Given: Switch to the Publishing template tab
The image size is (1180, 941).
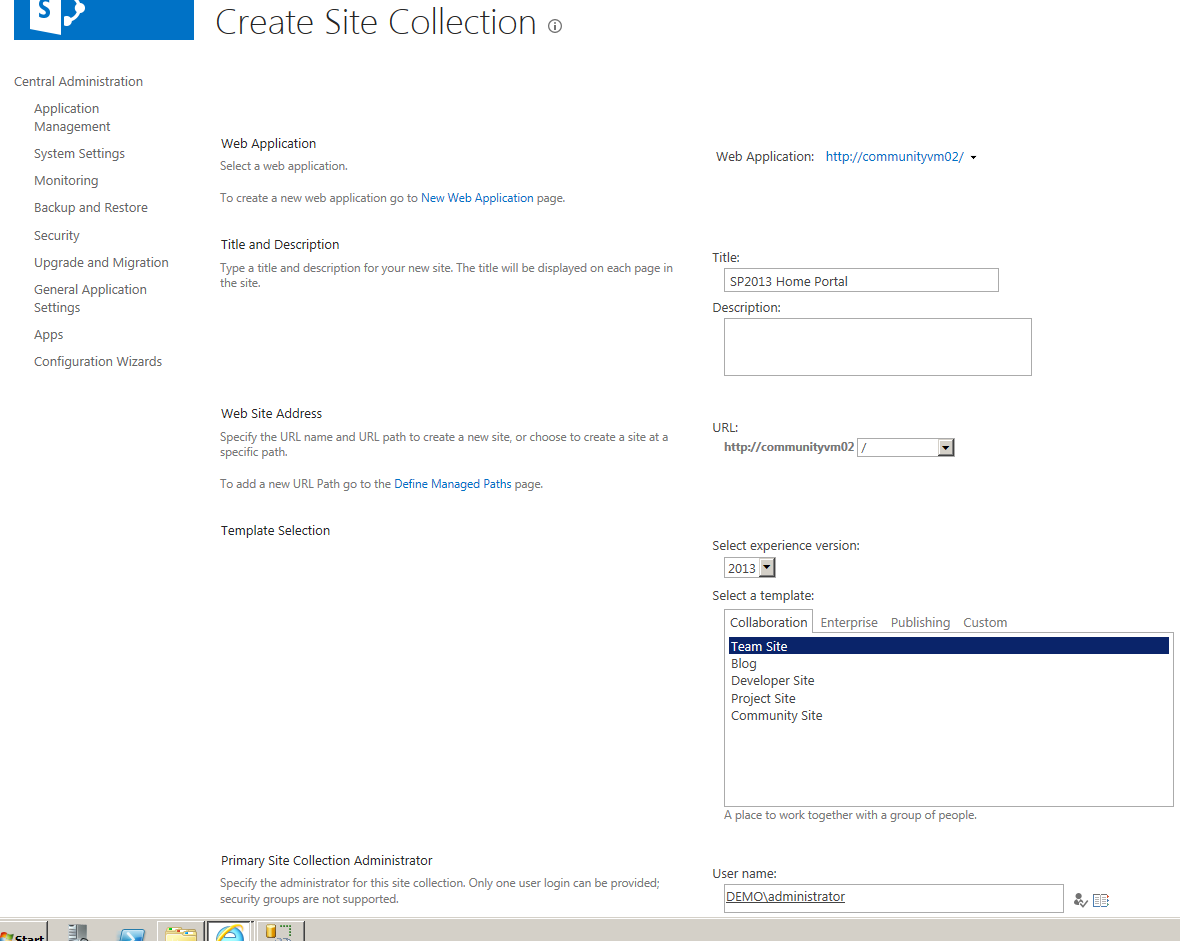Looking at the screenshot, I should [x=920, y=622].
